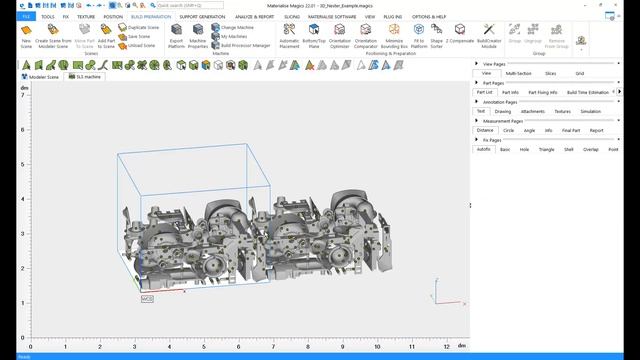The image size is (640, 360).
Task: Open the FILE menu
Action: 26,16
